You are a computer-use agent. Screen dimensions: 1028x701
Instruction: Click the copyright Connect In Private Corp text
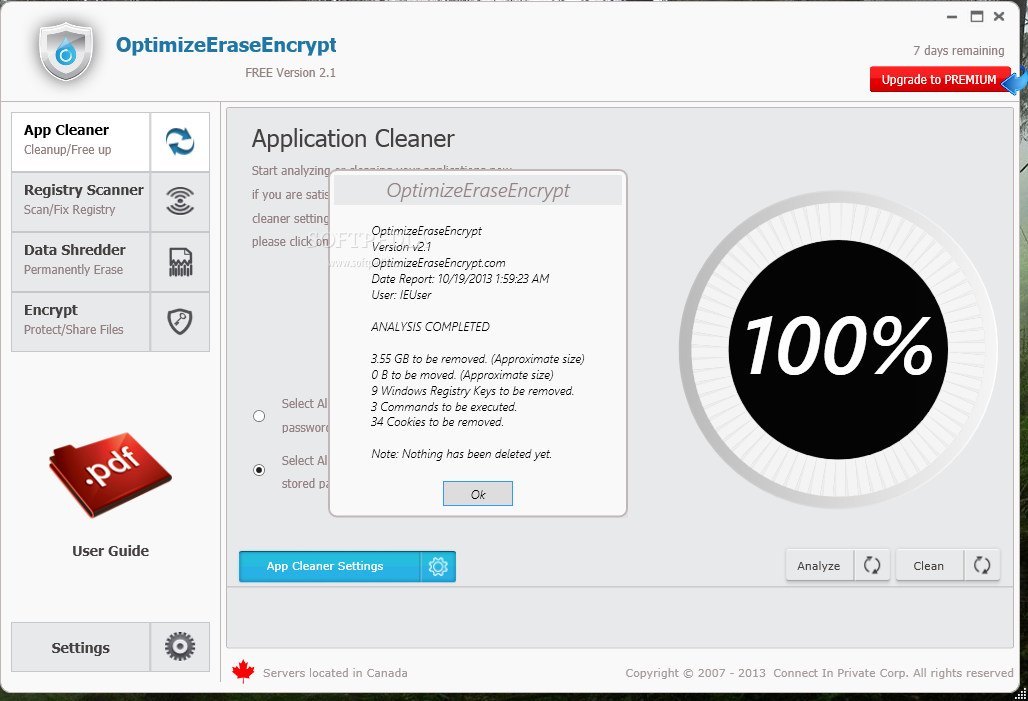[819, 673]
